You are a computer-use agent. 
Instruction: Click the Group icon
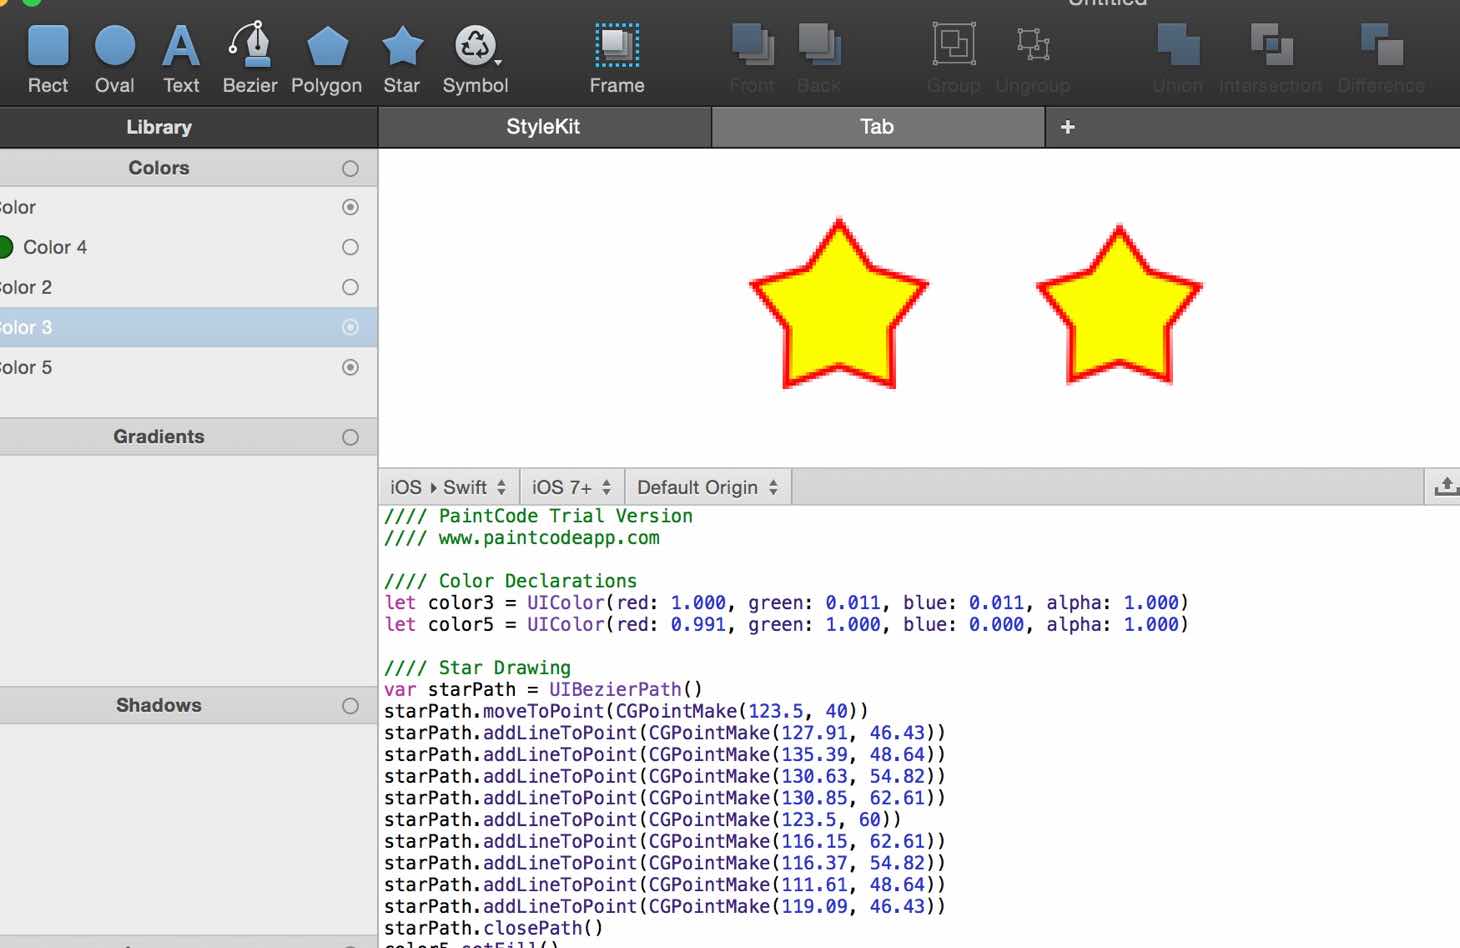(x=954, y=45)
